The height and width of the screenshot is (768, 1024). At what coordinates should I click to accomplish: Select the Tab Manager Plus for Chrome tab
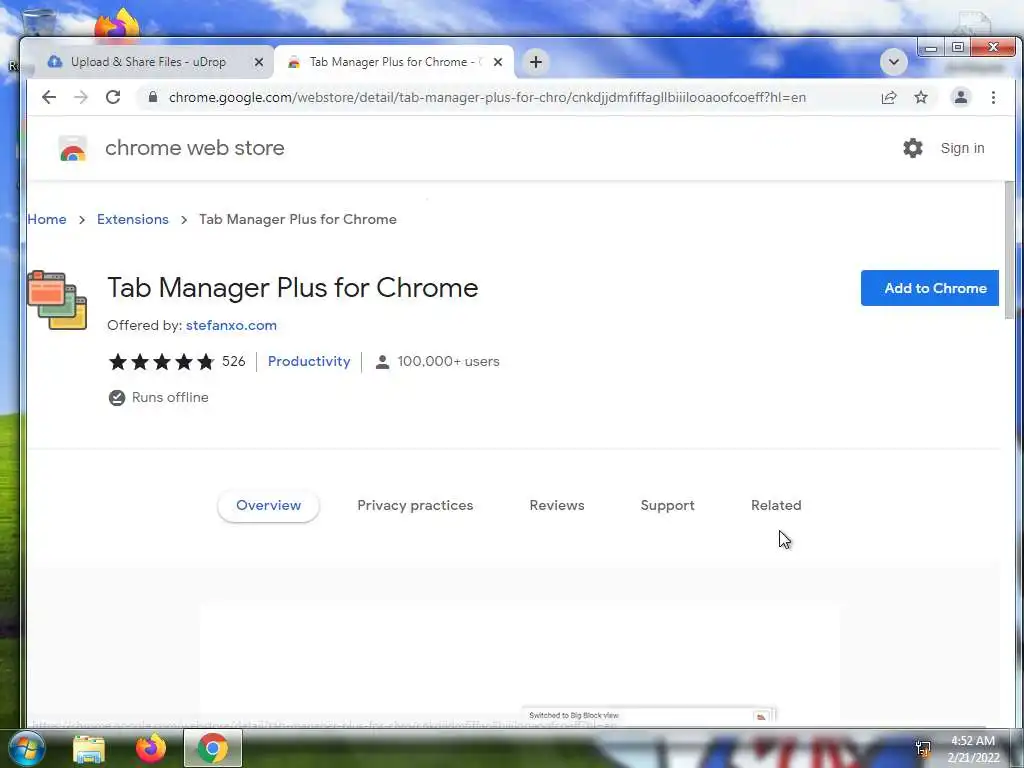pos(395,62)
